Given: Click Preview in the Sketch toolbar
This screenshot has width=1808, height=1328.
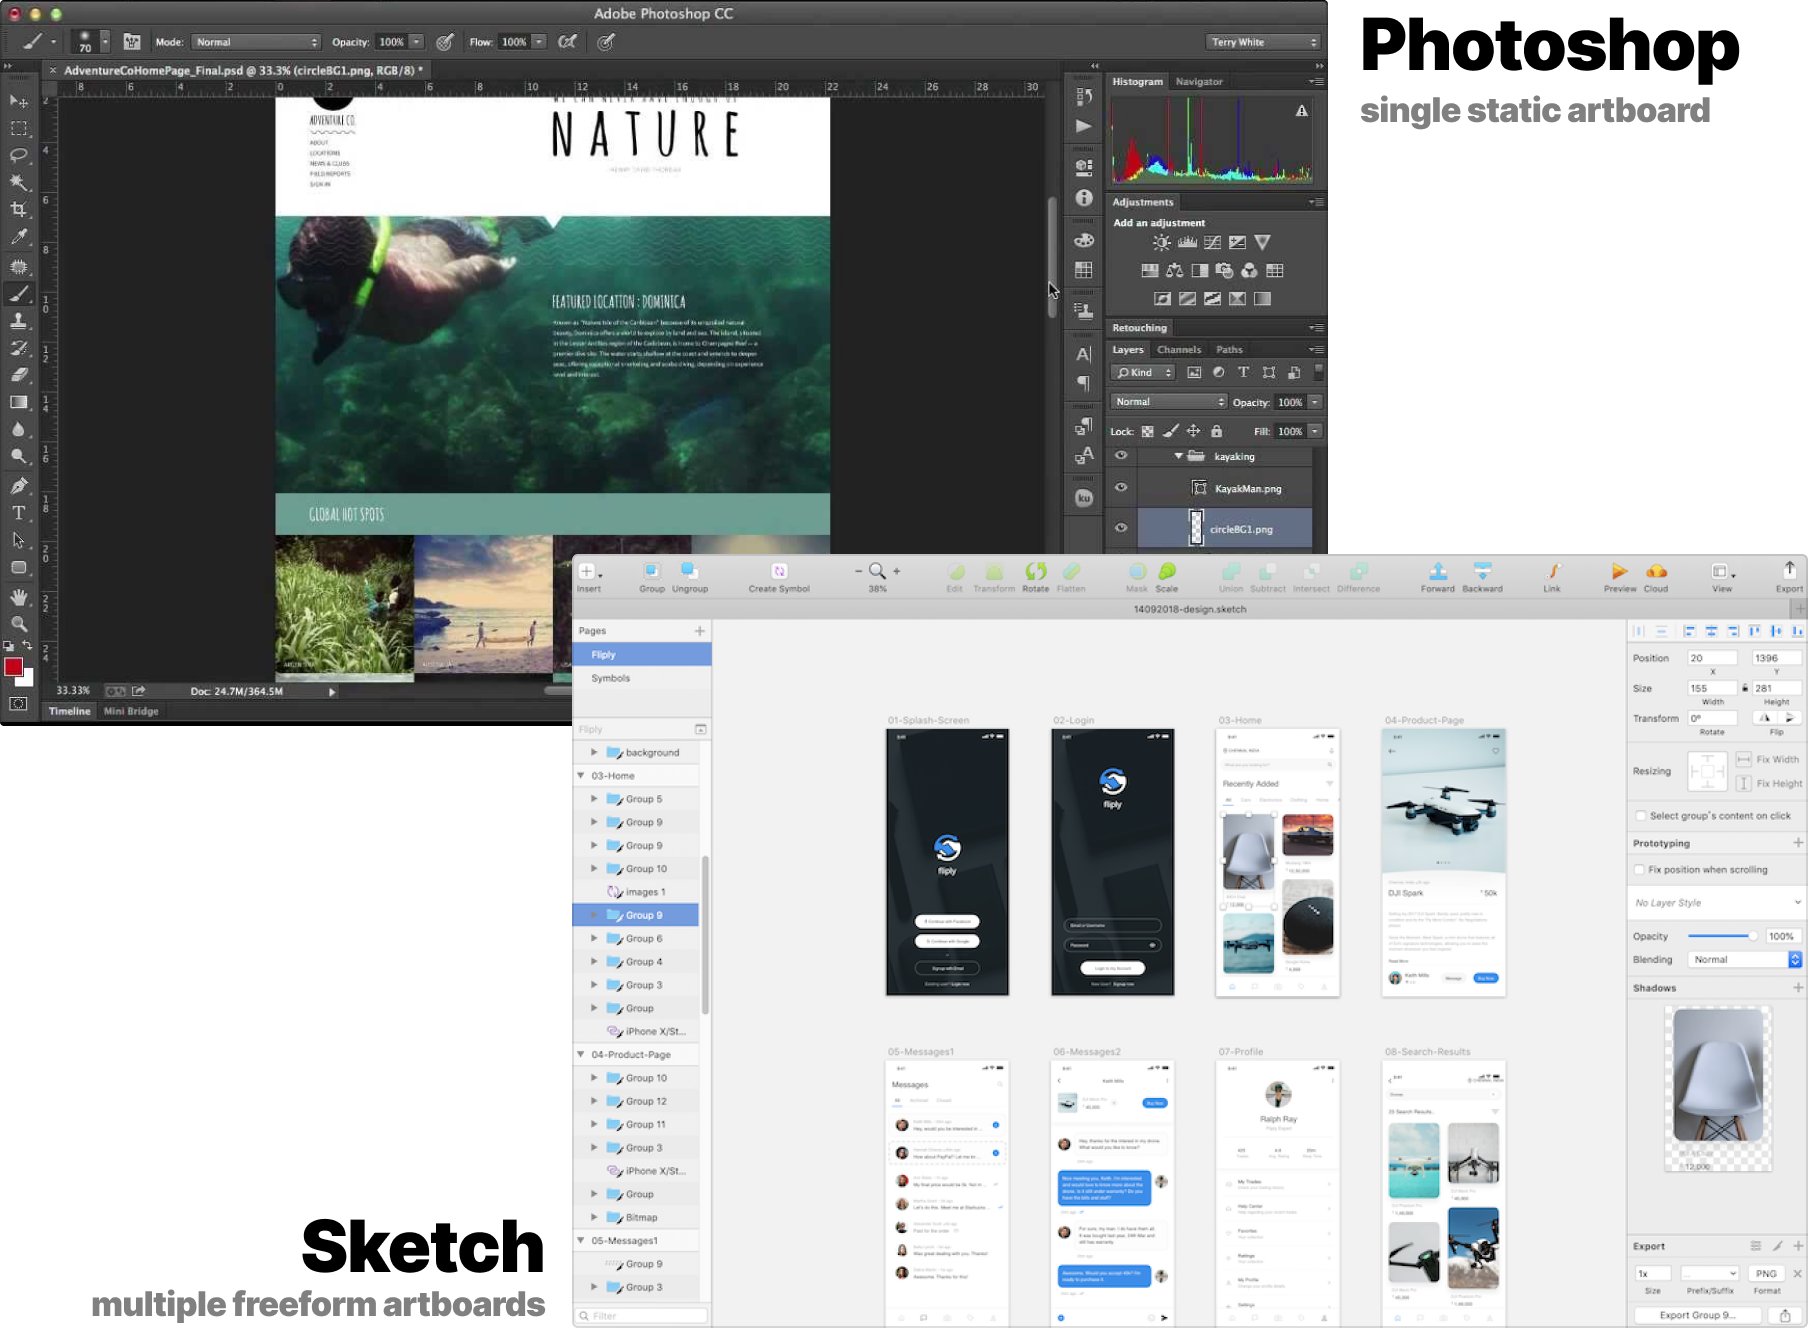Looking at the screenshot, I should pyautogui.click(x=1620, y=577).
